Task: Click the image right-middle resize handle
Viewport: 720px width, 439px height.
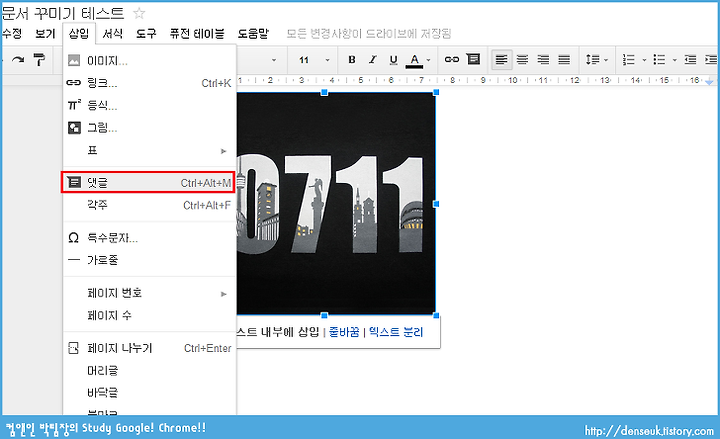Action: (x=436, y=203)
